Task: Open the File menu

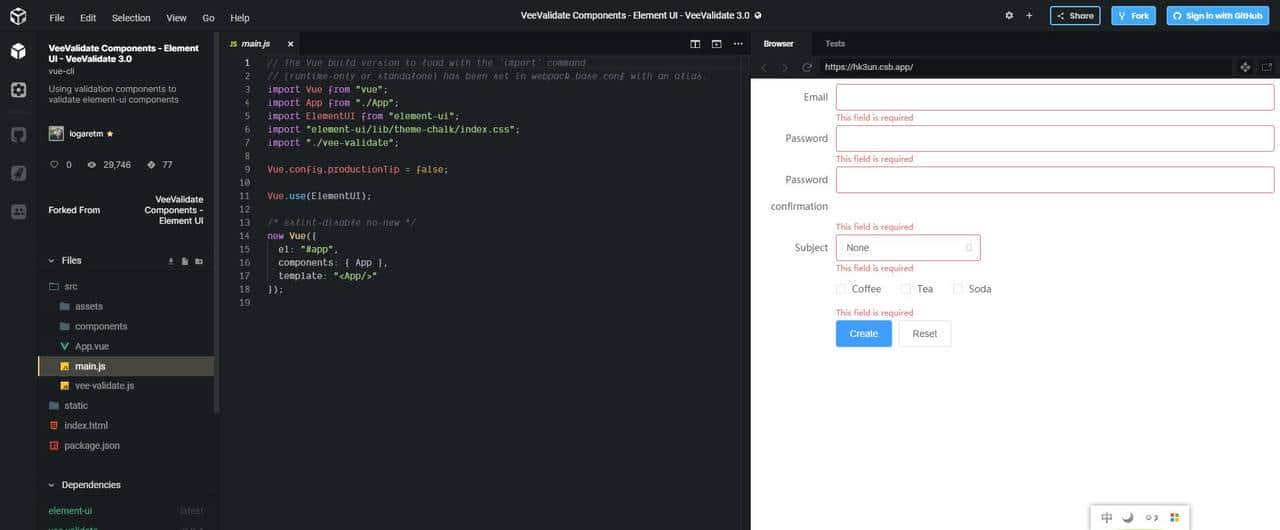Action: 57,18
